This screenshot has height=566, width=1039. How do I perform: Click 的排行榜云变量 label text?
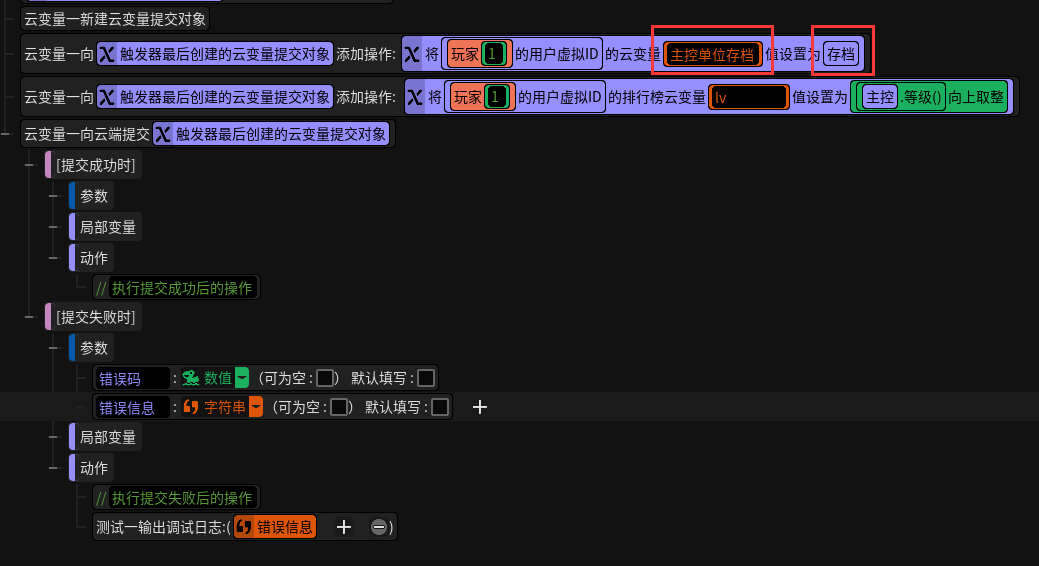657,97
